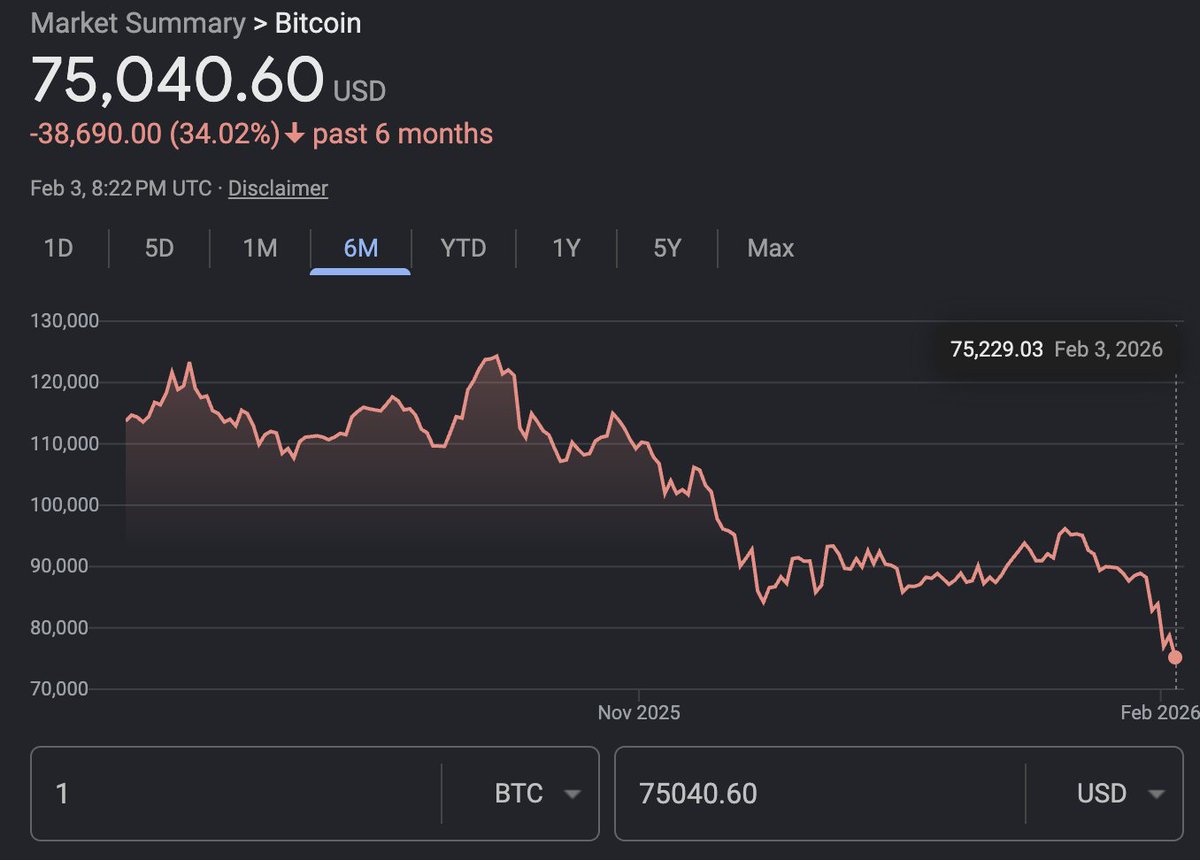This screenshot has width=1200, height=860.
Task: Click the 120,000 y-axis label
Action: pyautogui.click(x=64, y=382)
